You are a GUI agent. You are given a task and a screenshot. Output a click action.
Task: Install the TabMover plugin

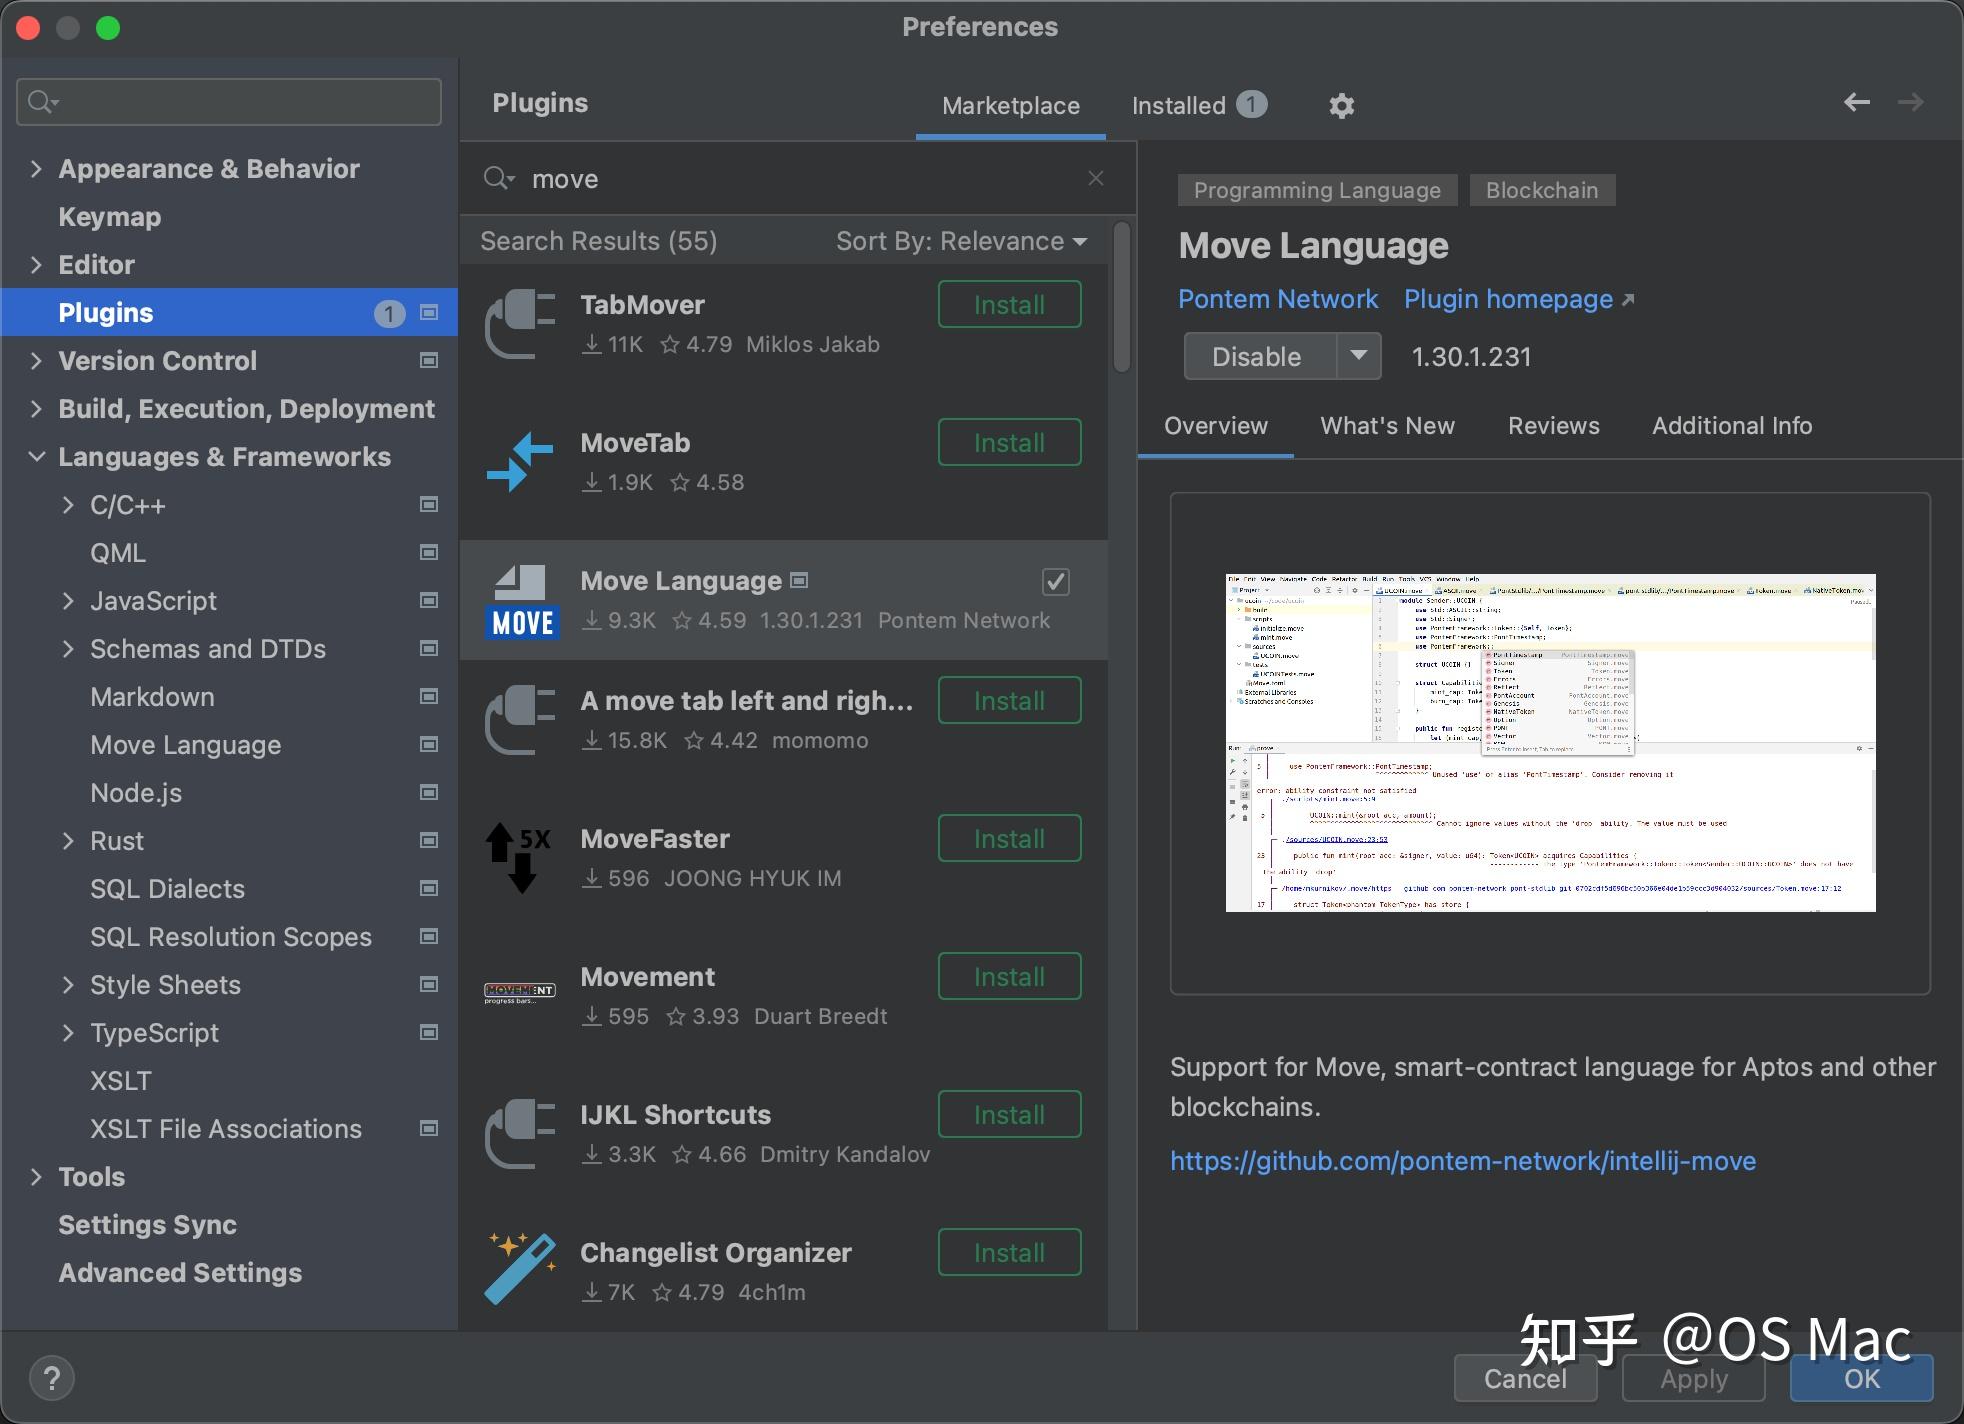click(x=1010, y=304)
